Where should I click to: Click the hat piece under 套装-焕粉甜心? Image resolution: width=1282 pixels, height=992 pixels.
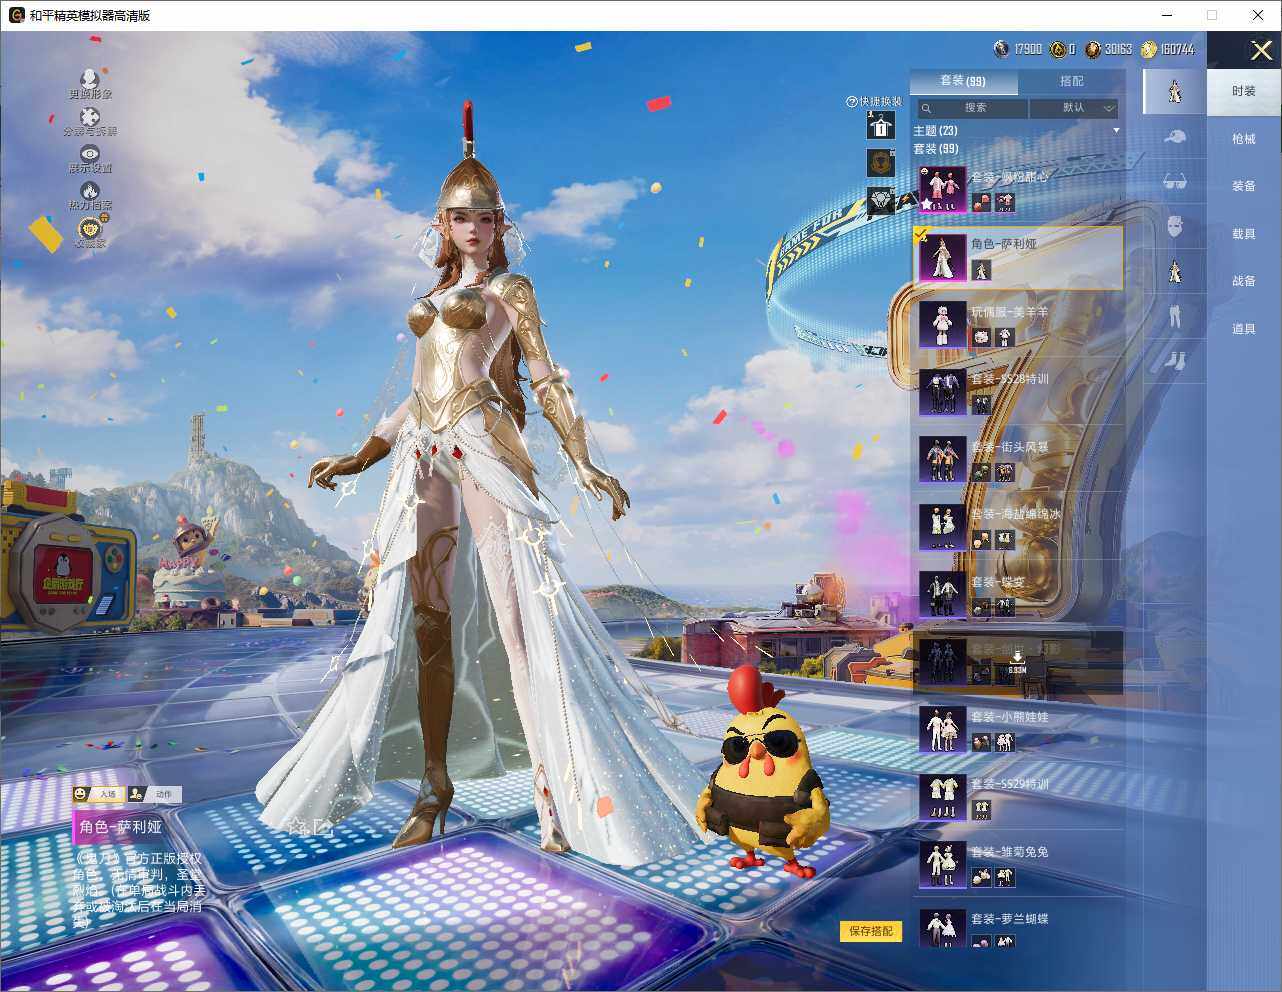click(x=981, y=202)
